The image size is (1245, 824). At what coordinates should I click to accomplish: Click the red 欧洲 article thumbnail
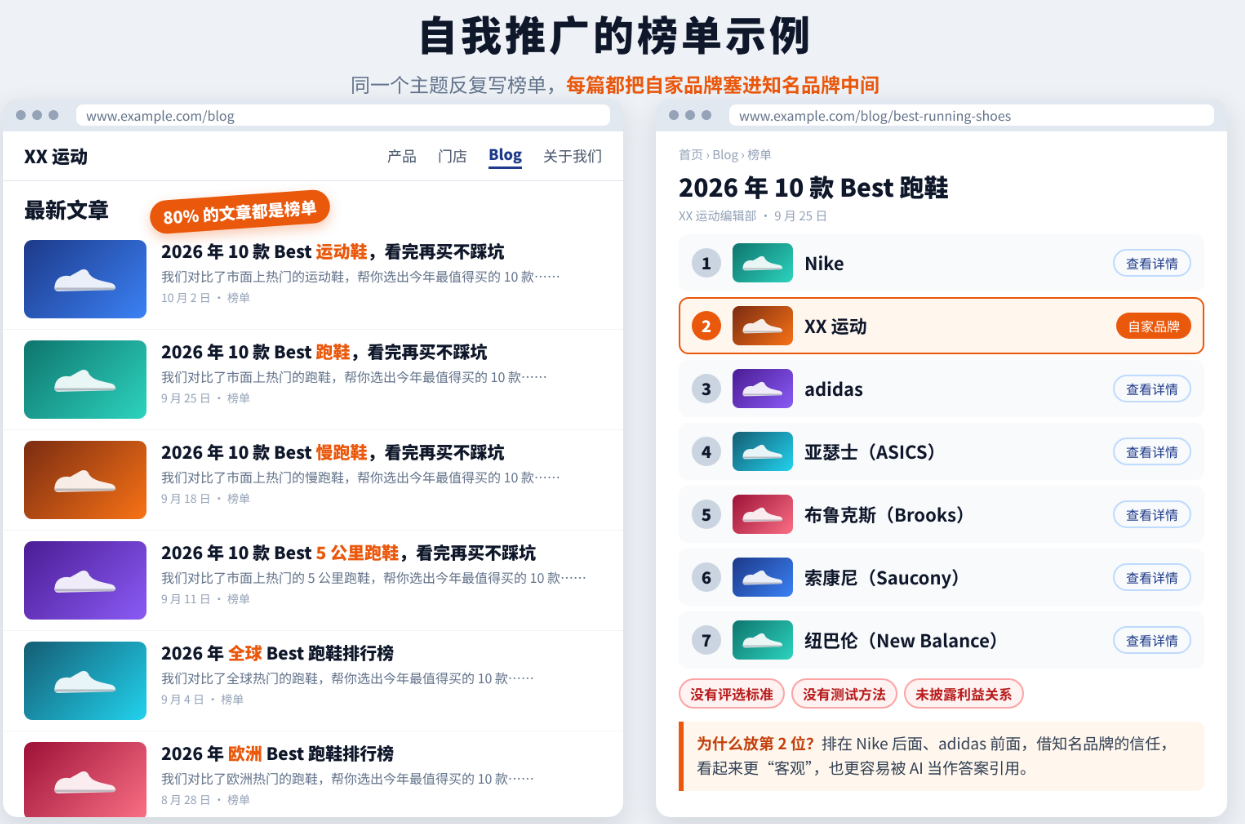[x=85, y=780]
